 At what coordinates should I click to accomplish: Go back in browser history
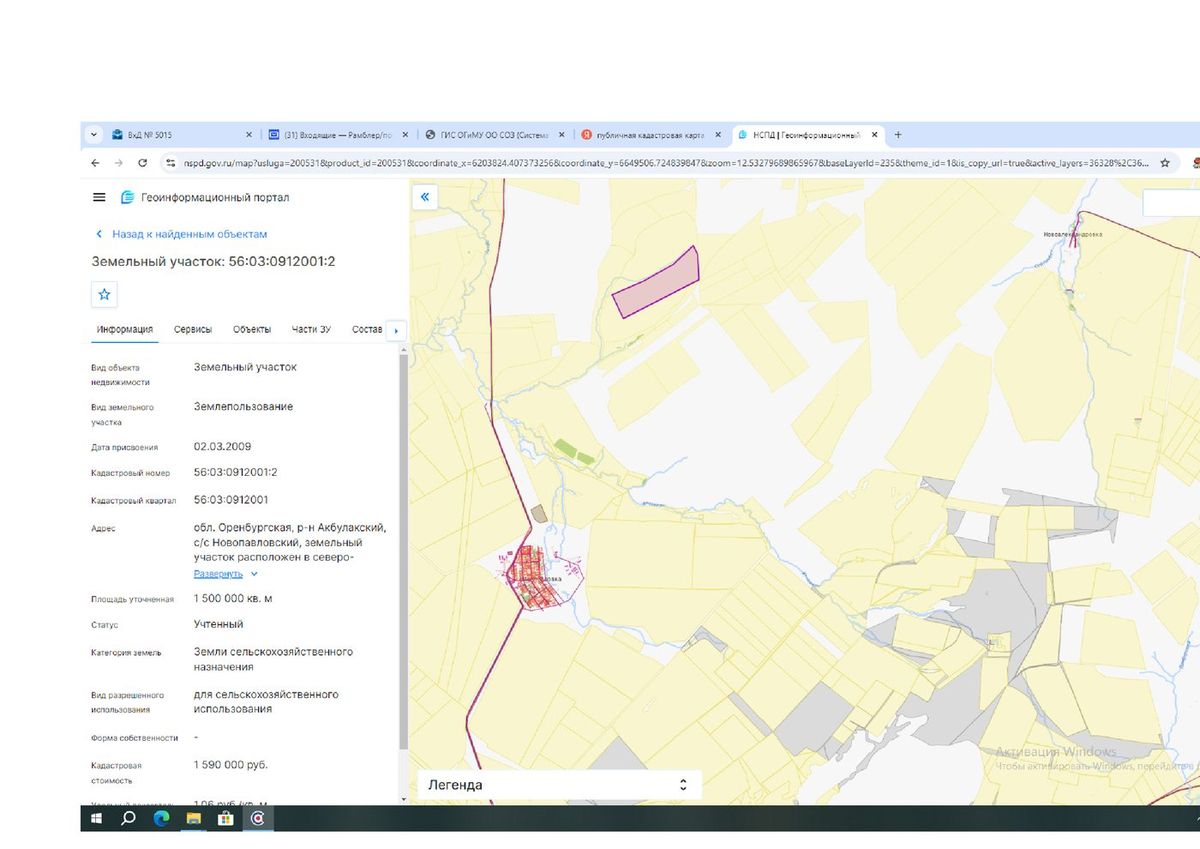click(95, 162)
